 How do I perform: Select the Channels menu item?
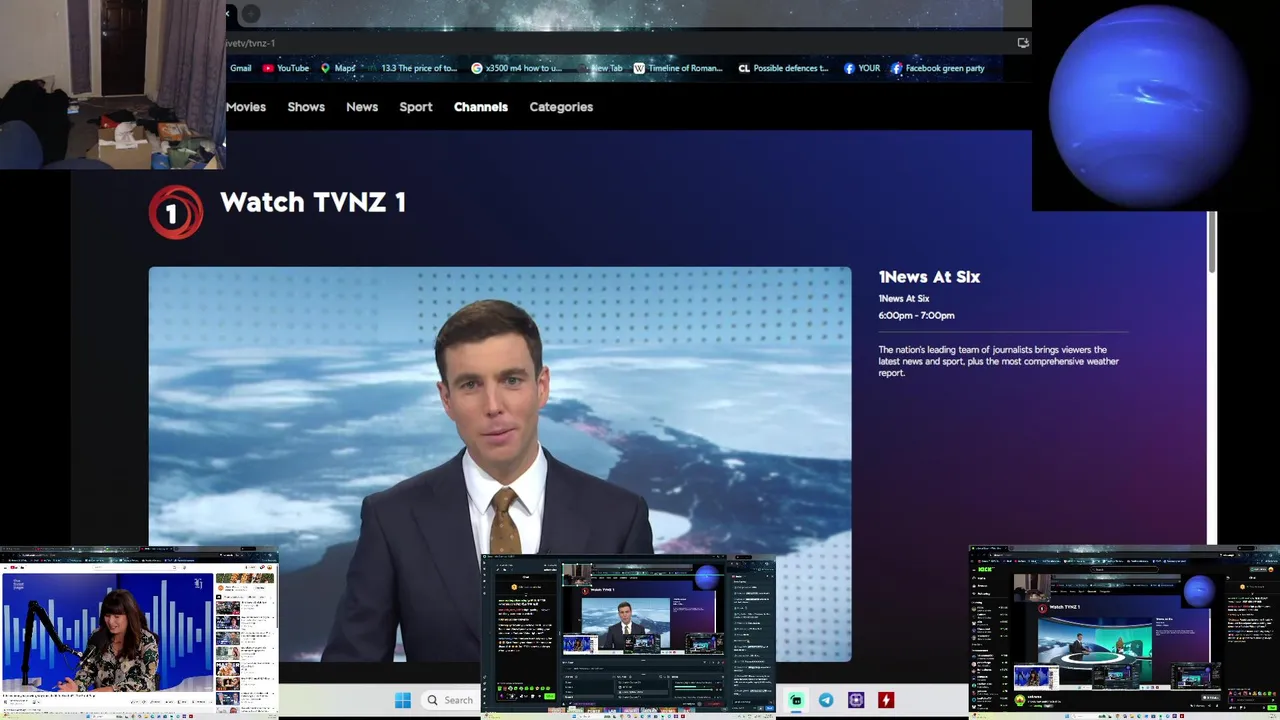pos(481,107)
